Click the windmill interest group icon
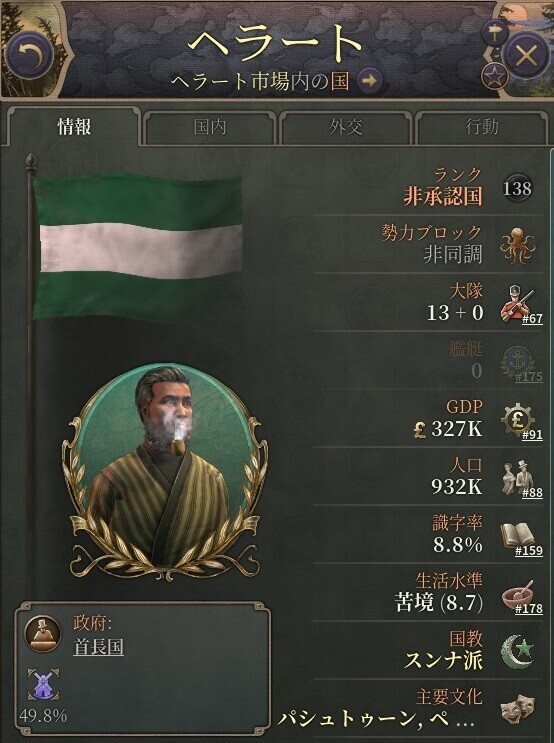Image resolution: width=554 pixels, height=743 pixels. tap(43, 685)
